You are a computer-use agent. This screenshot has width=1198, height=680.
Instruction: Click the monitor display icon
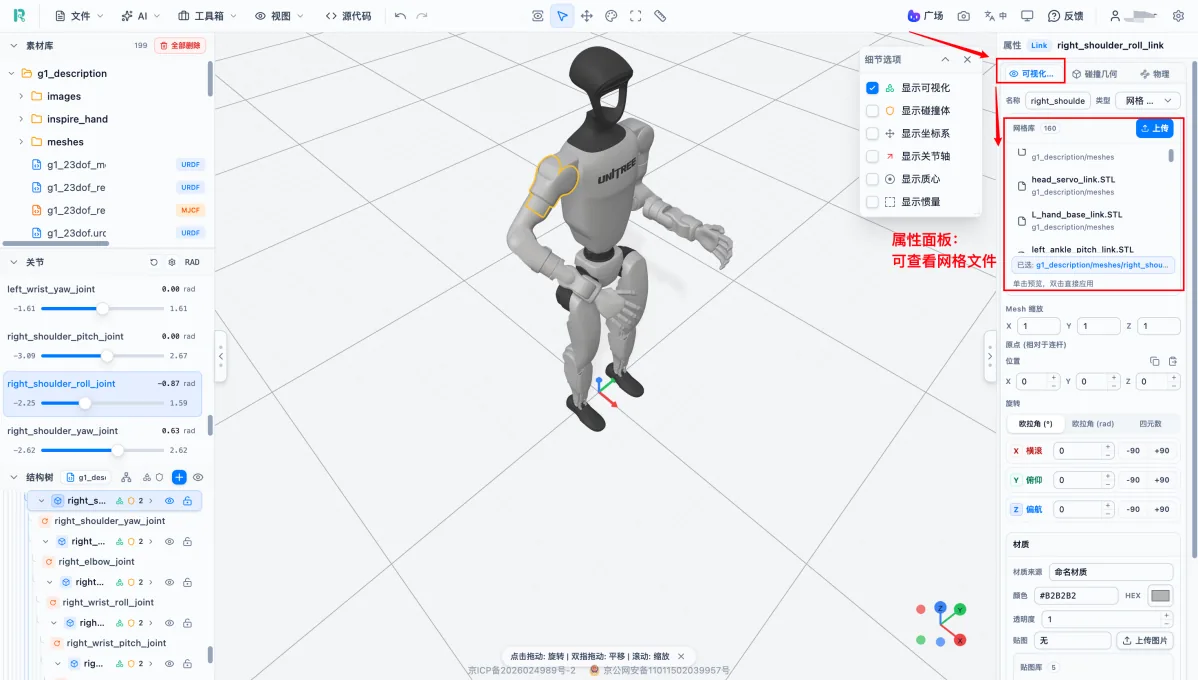(1027, 16)
